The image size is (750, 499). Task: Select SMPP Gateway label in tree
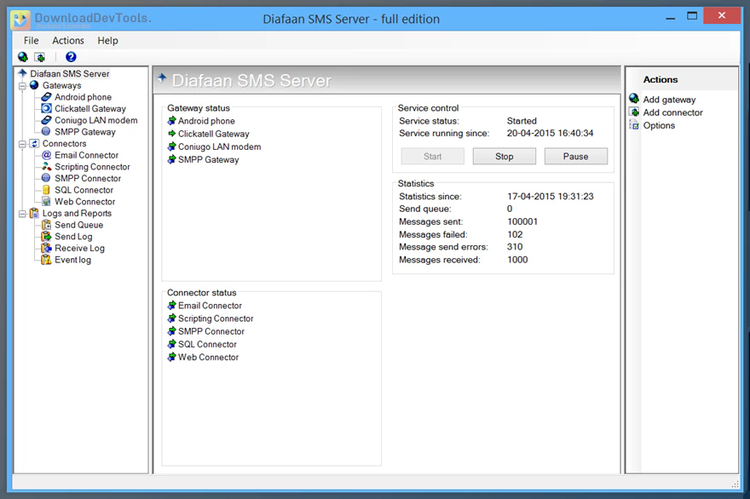coord(85,132)
